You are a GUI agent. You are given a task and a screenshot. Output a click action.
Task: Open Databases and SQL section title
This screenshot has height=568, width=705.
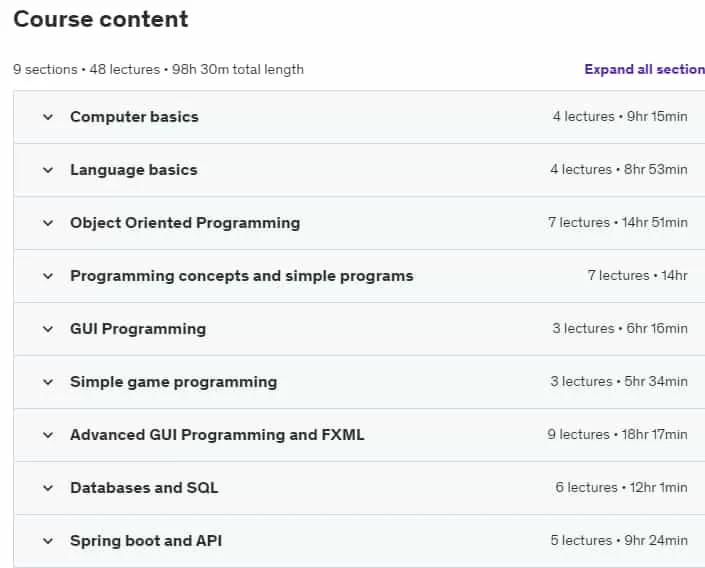tap(144, 488)
